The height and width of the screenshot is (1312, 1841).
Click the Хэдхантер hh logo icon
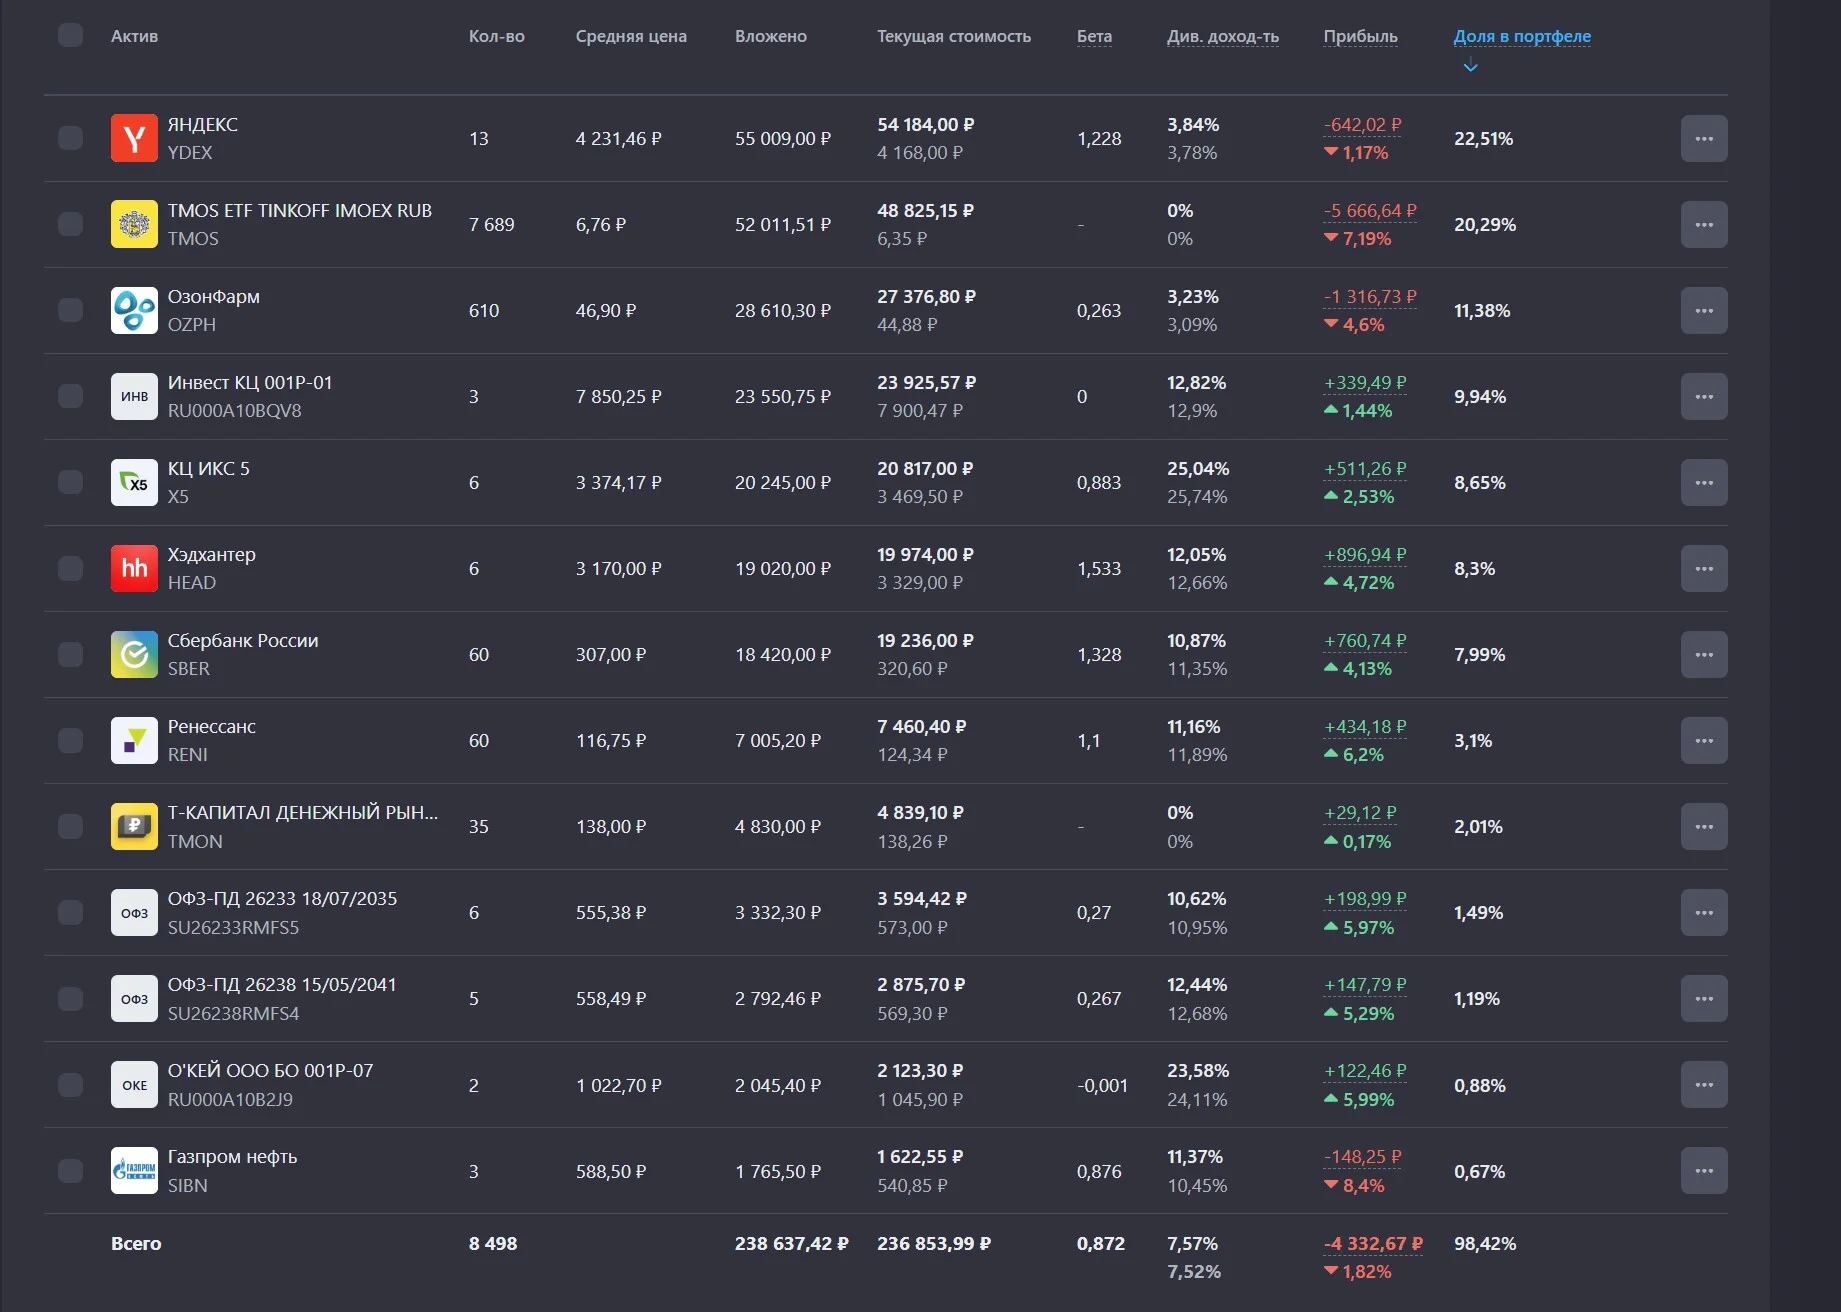click(x=134, y=568)
